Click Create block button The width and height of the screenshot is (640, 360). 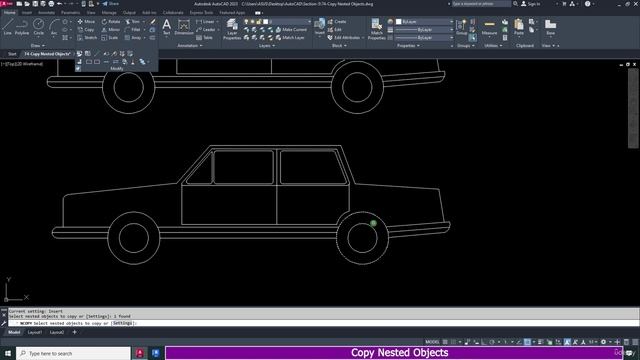tap(337, 22)
